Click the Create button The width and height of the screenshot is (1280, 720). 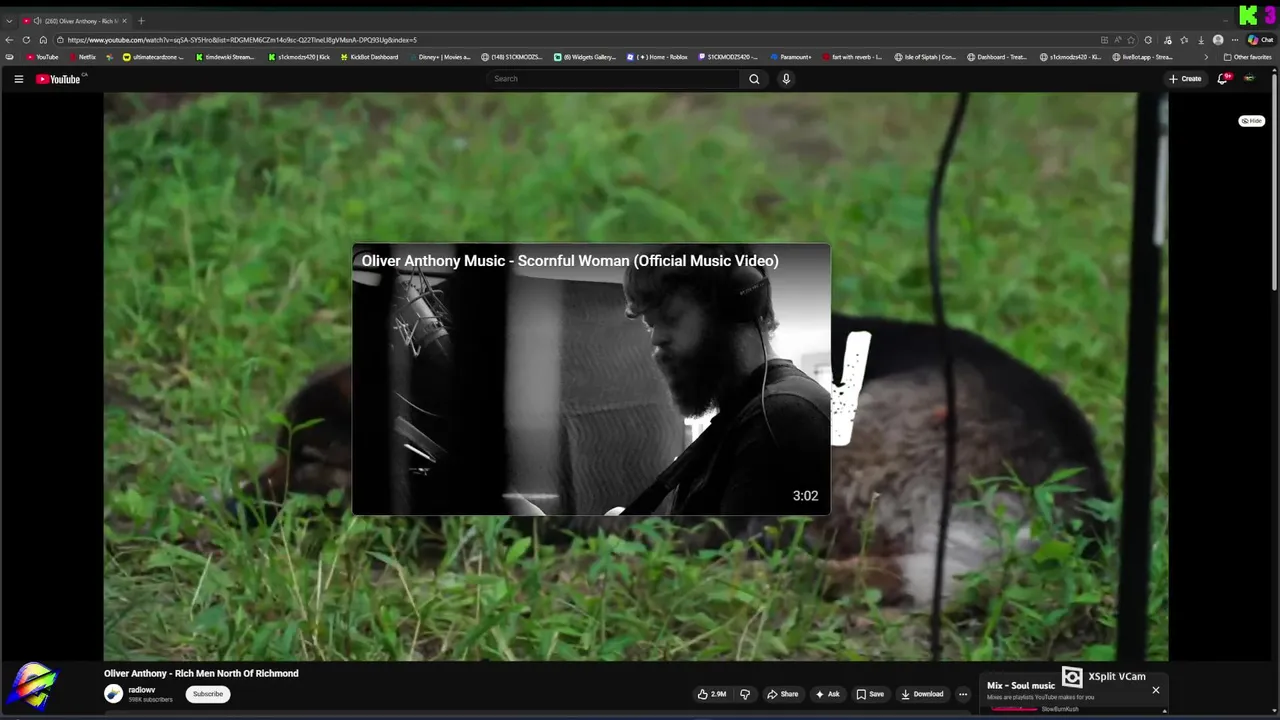[x=1185, y=79]
